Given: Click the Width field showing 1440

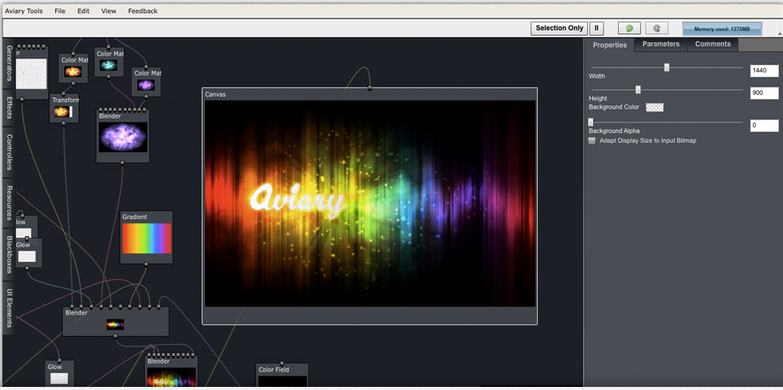Looking at the screenshot, I should tap(764, 71).
